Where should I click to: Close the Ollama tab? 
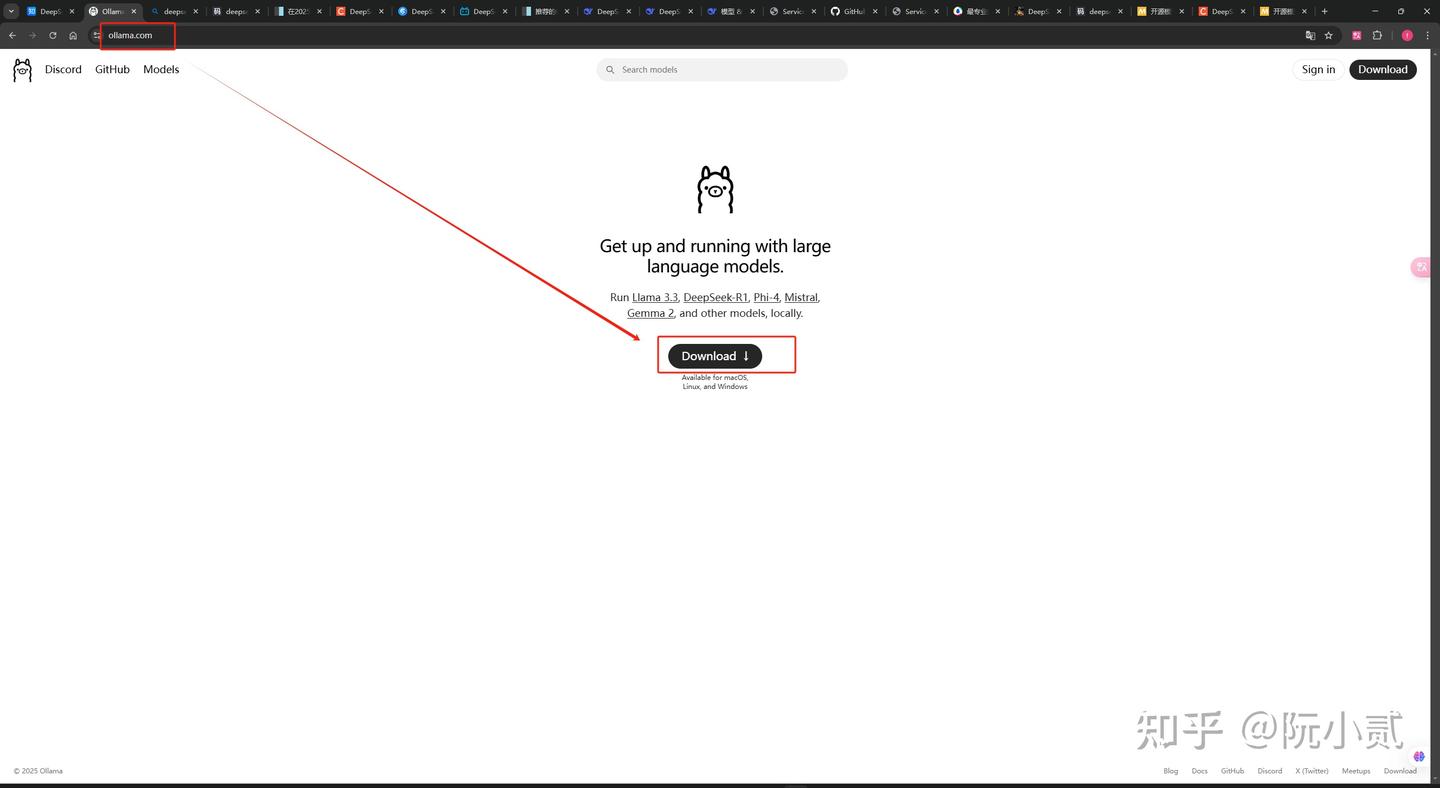click(x=134, y=11)
